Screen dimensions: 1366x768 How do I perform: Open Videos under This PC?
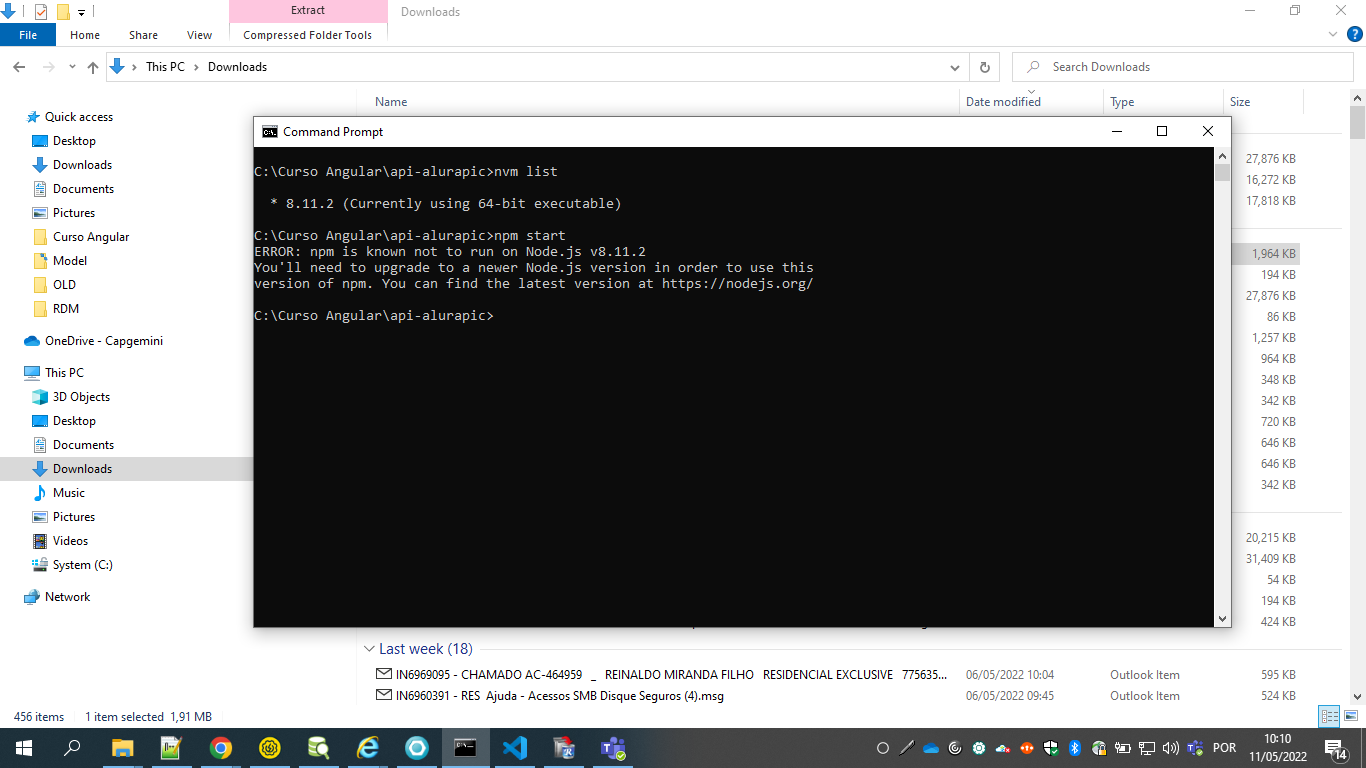tap(70, 541)
